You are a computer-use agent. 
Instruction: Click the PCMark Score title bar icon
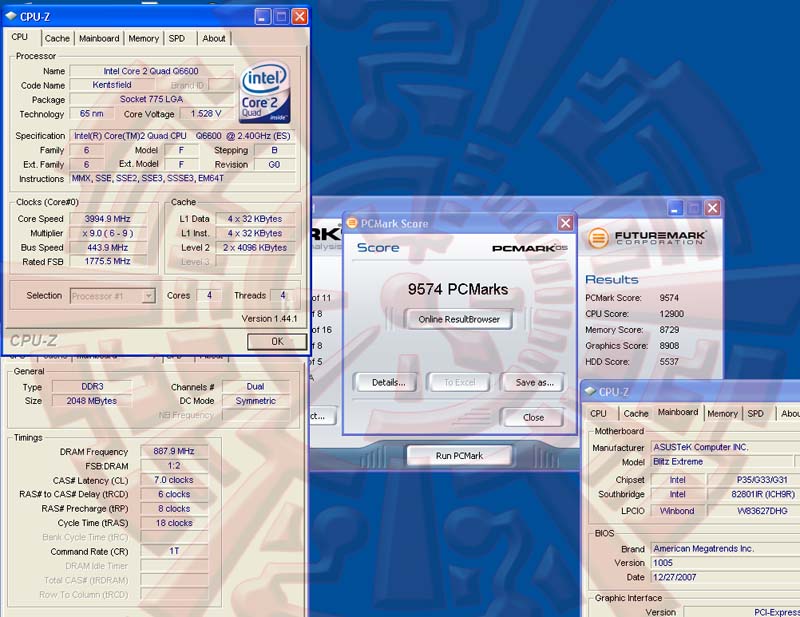tap(352, 223)
